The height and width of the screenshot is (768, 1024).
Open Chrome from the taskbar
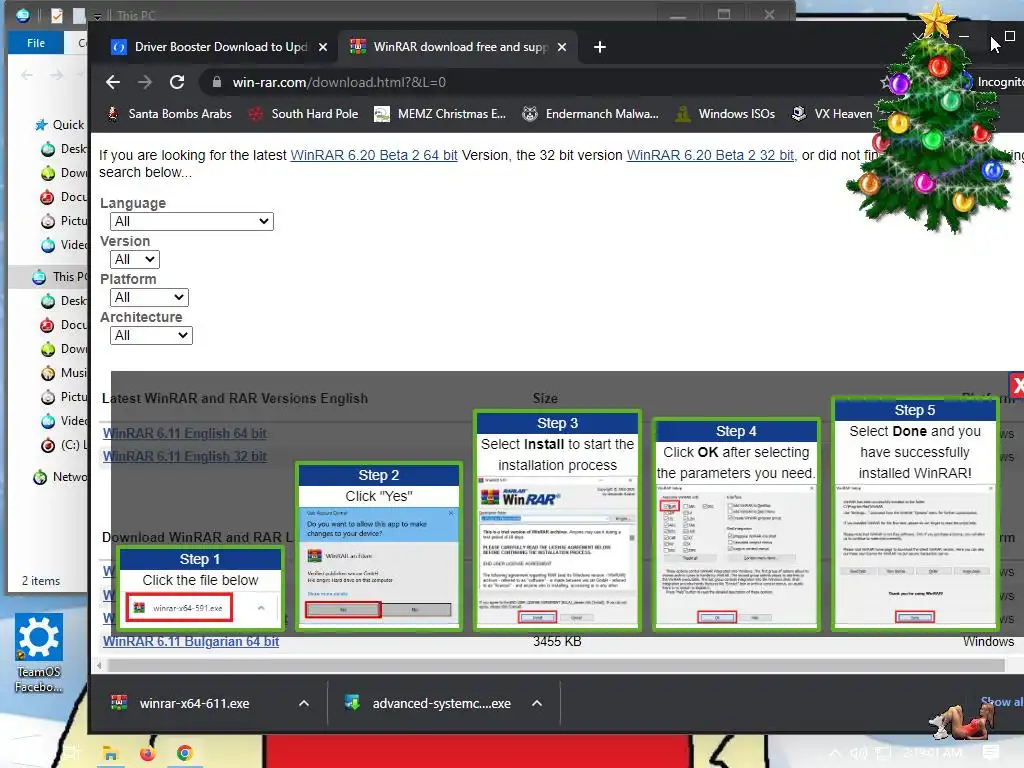click(x=185, y=754)
